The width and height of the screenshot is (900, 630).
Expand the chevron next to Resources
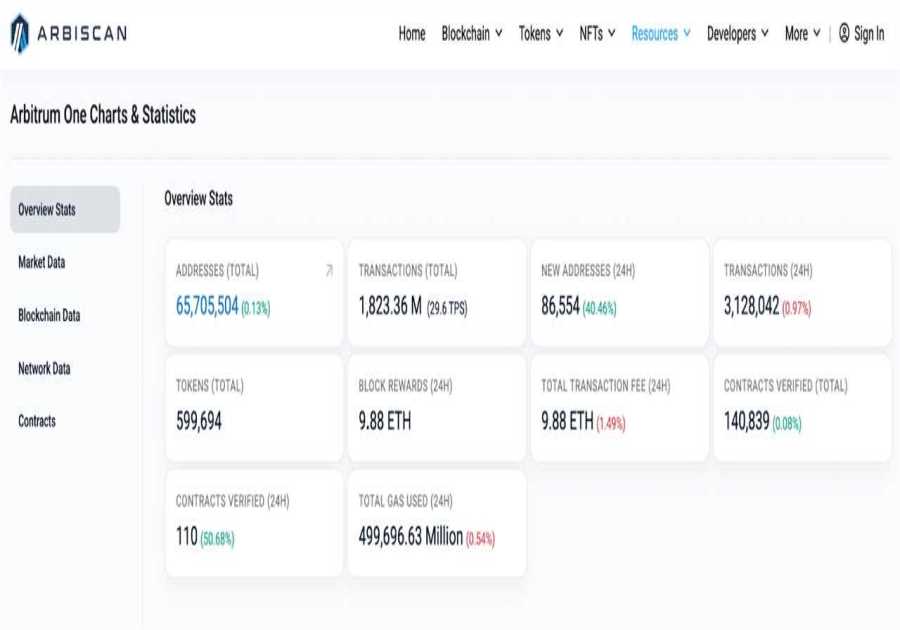pyautogui.click(x=686, y=33)
